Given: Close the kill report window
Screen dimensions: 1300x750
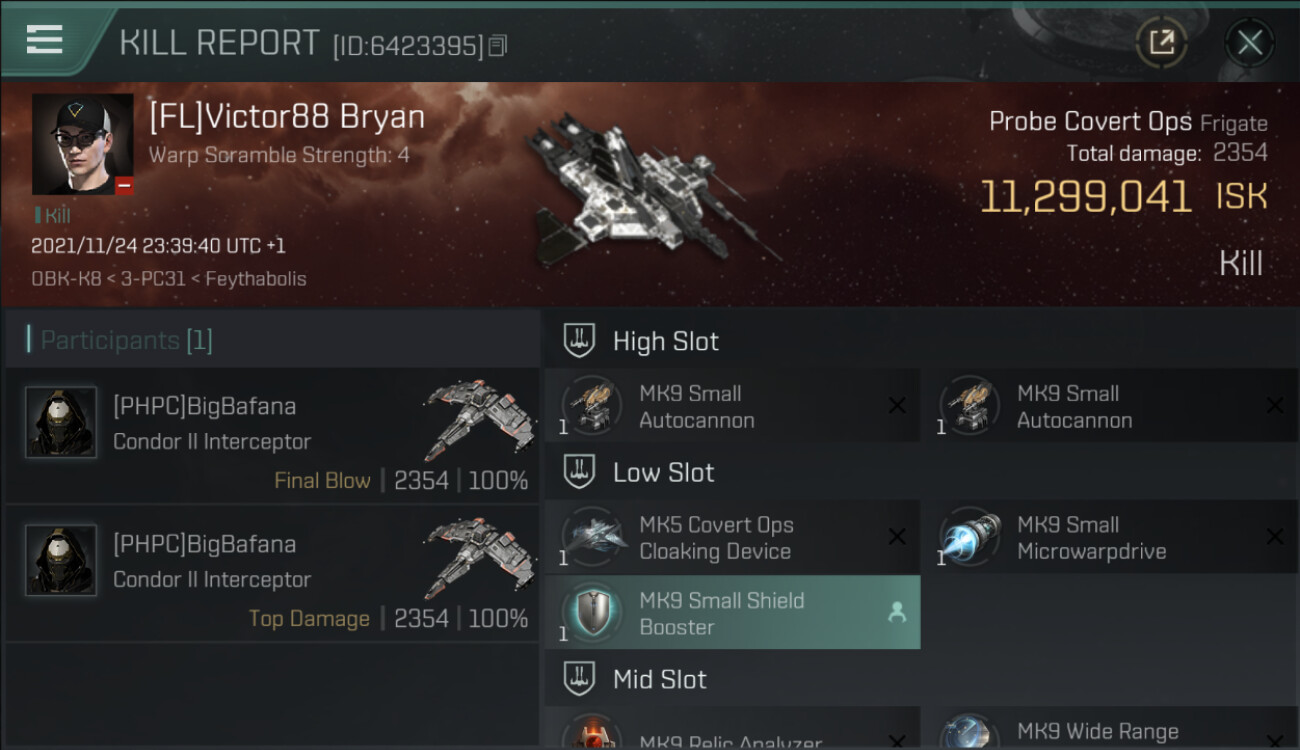Looking at the screenshot, I should (x=1249, y=42).
